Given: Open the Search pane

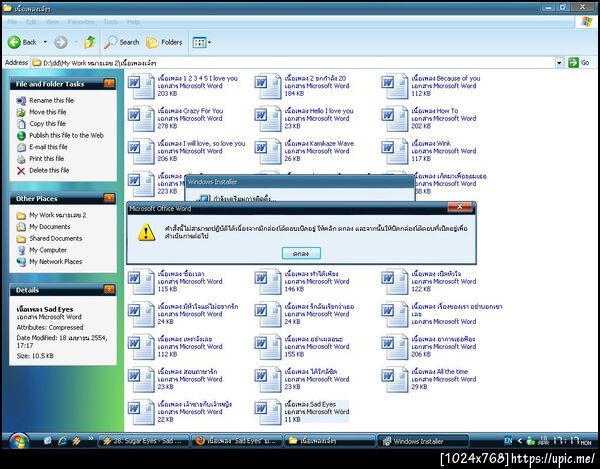Looking at the screenshot, I should [x=122, y=42].
